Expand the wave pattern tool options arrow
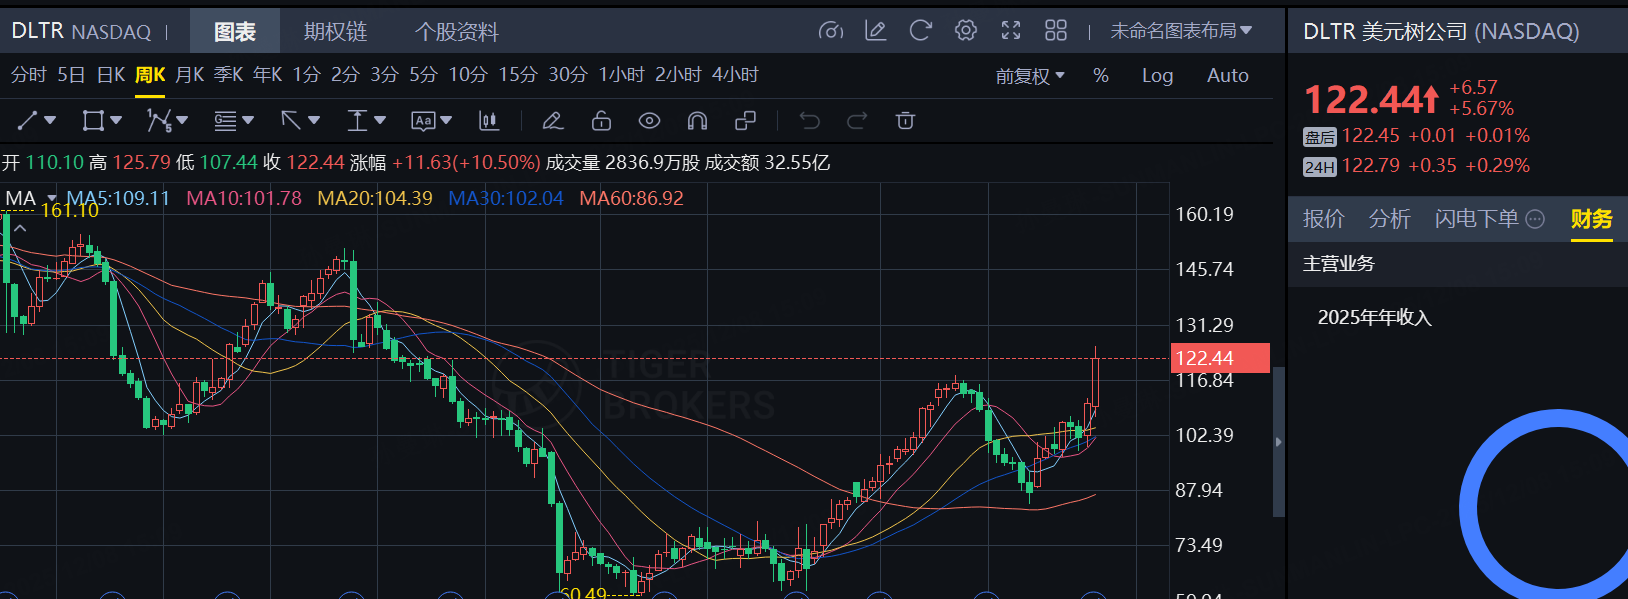 point(182,121)
